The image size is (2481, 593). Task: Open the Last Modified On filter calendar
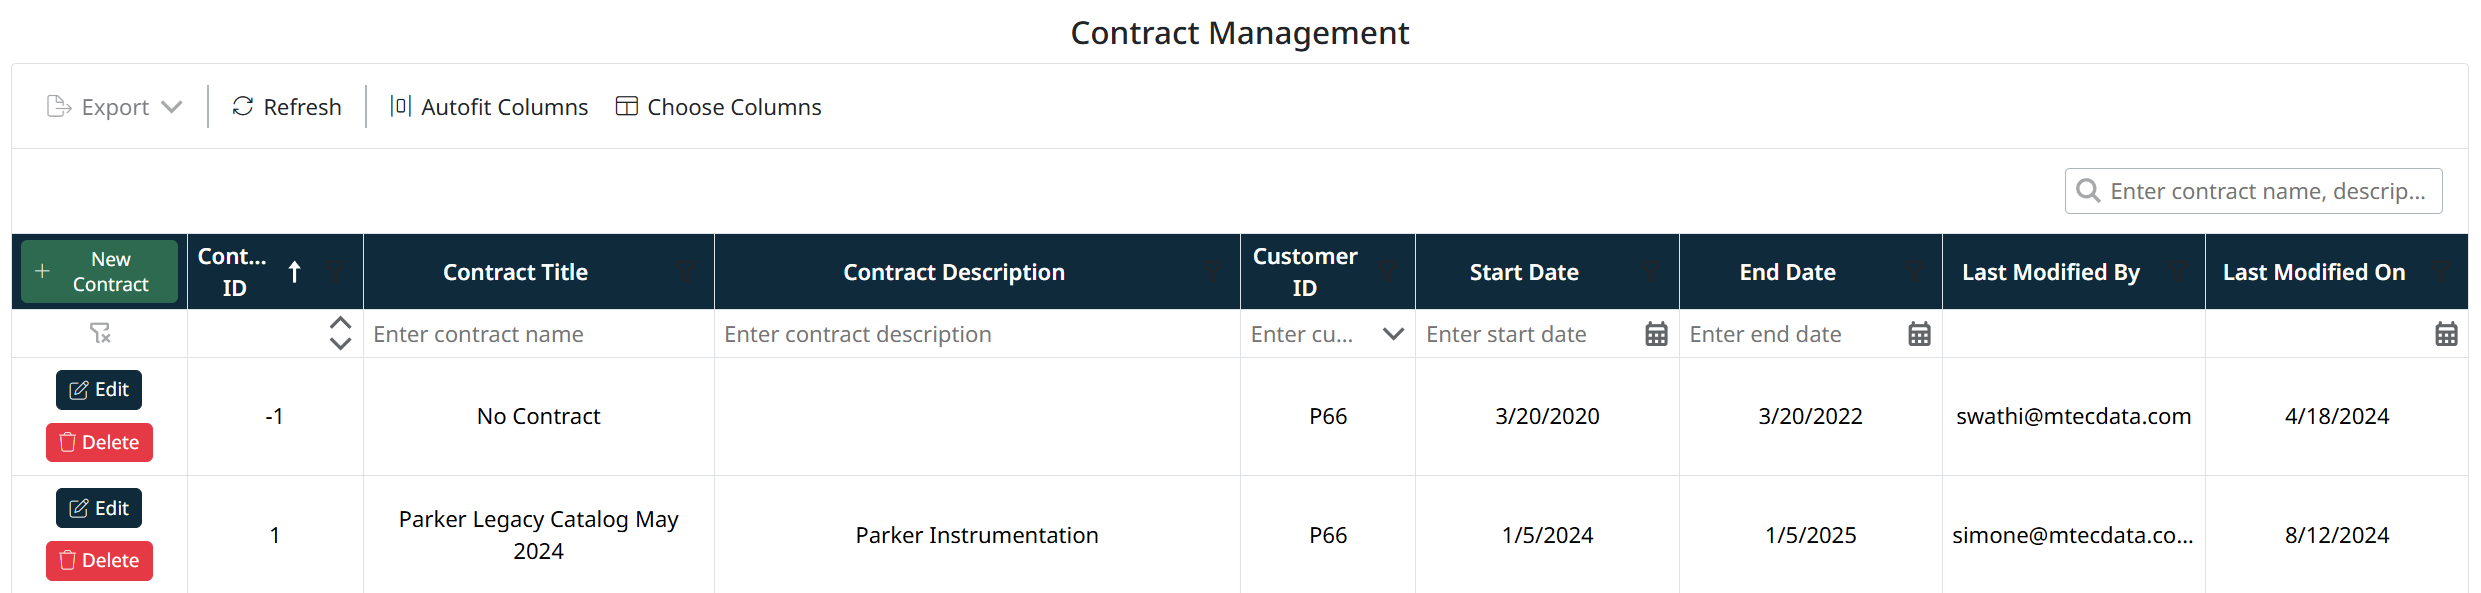[2446, 334]
